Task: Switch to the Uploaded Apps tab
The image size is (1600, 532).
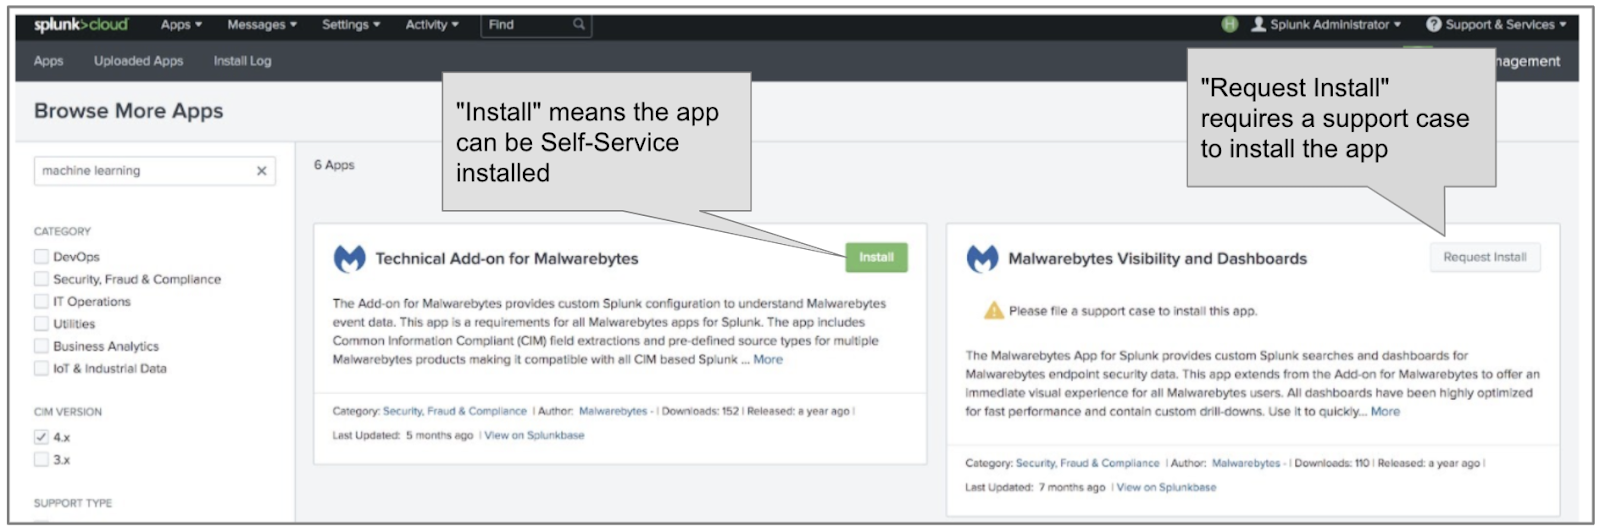Action: point(138,61)
